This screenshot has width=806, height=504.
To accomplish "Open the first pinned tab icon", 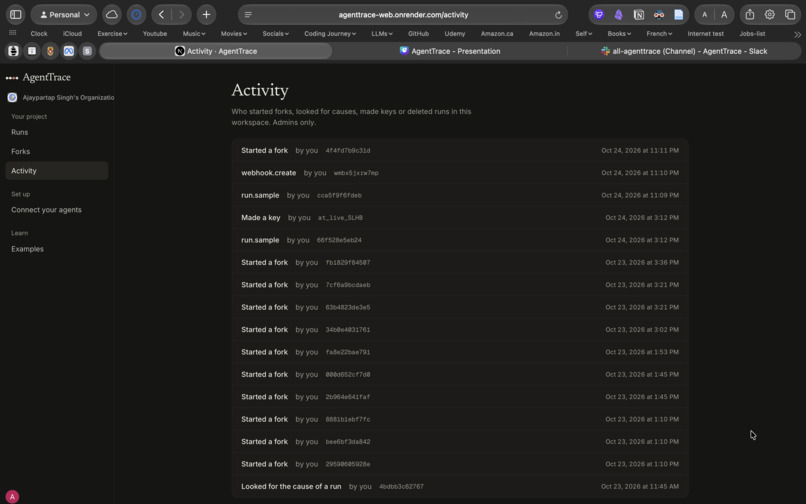I will point(13,51).
